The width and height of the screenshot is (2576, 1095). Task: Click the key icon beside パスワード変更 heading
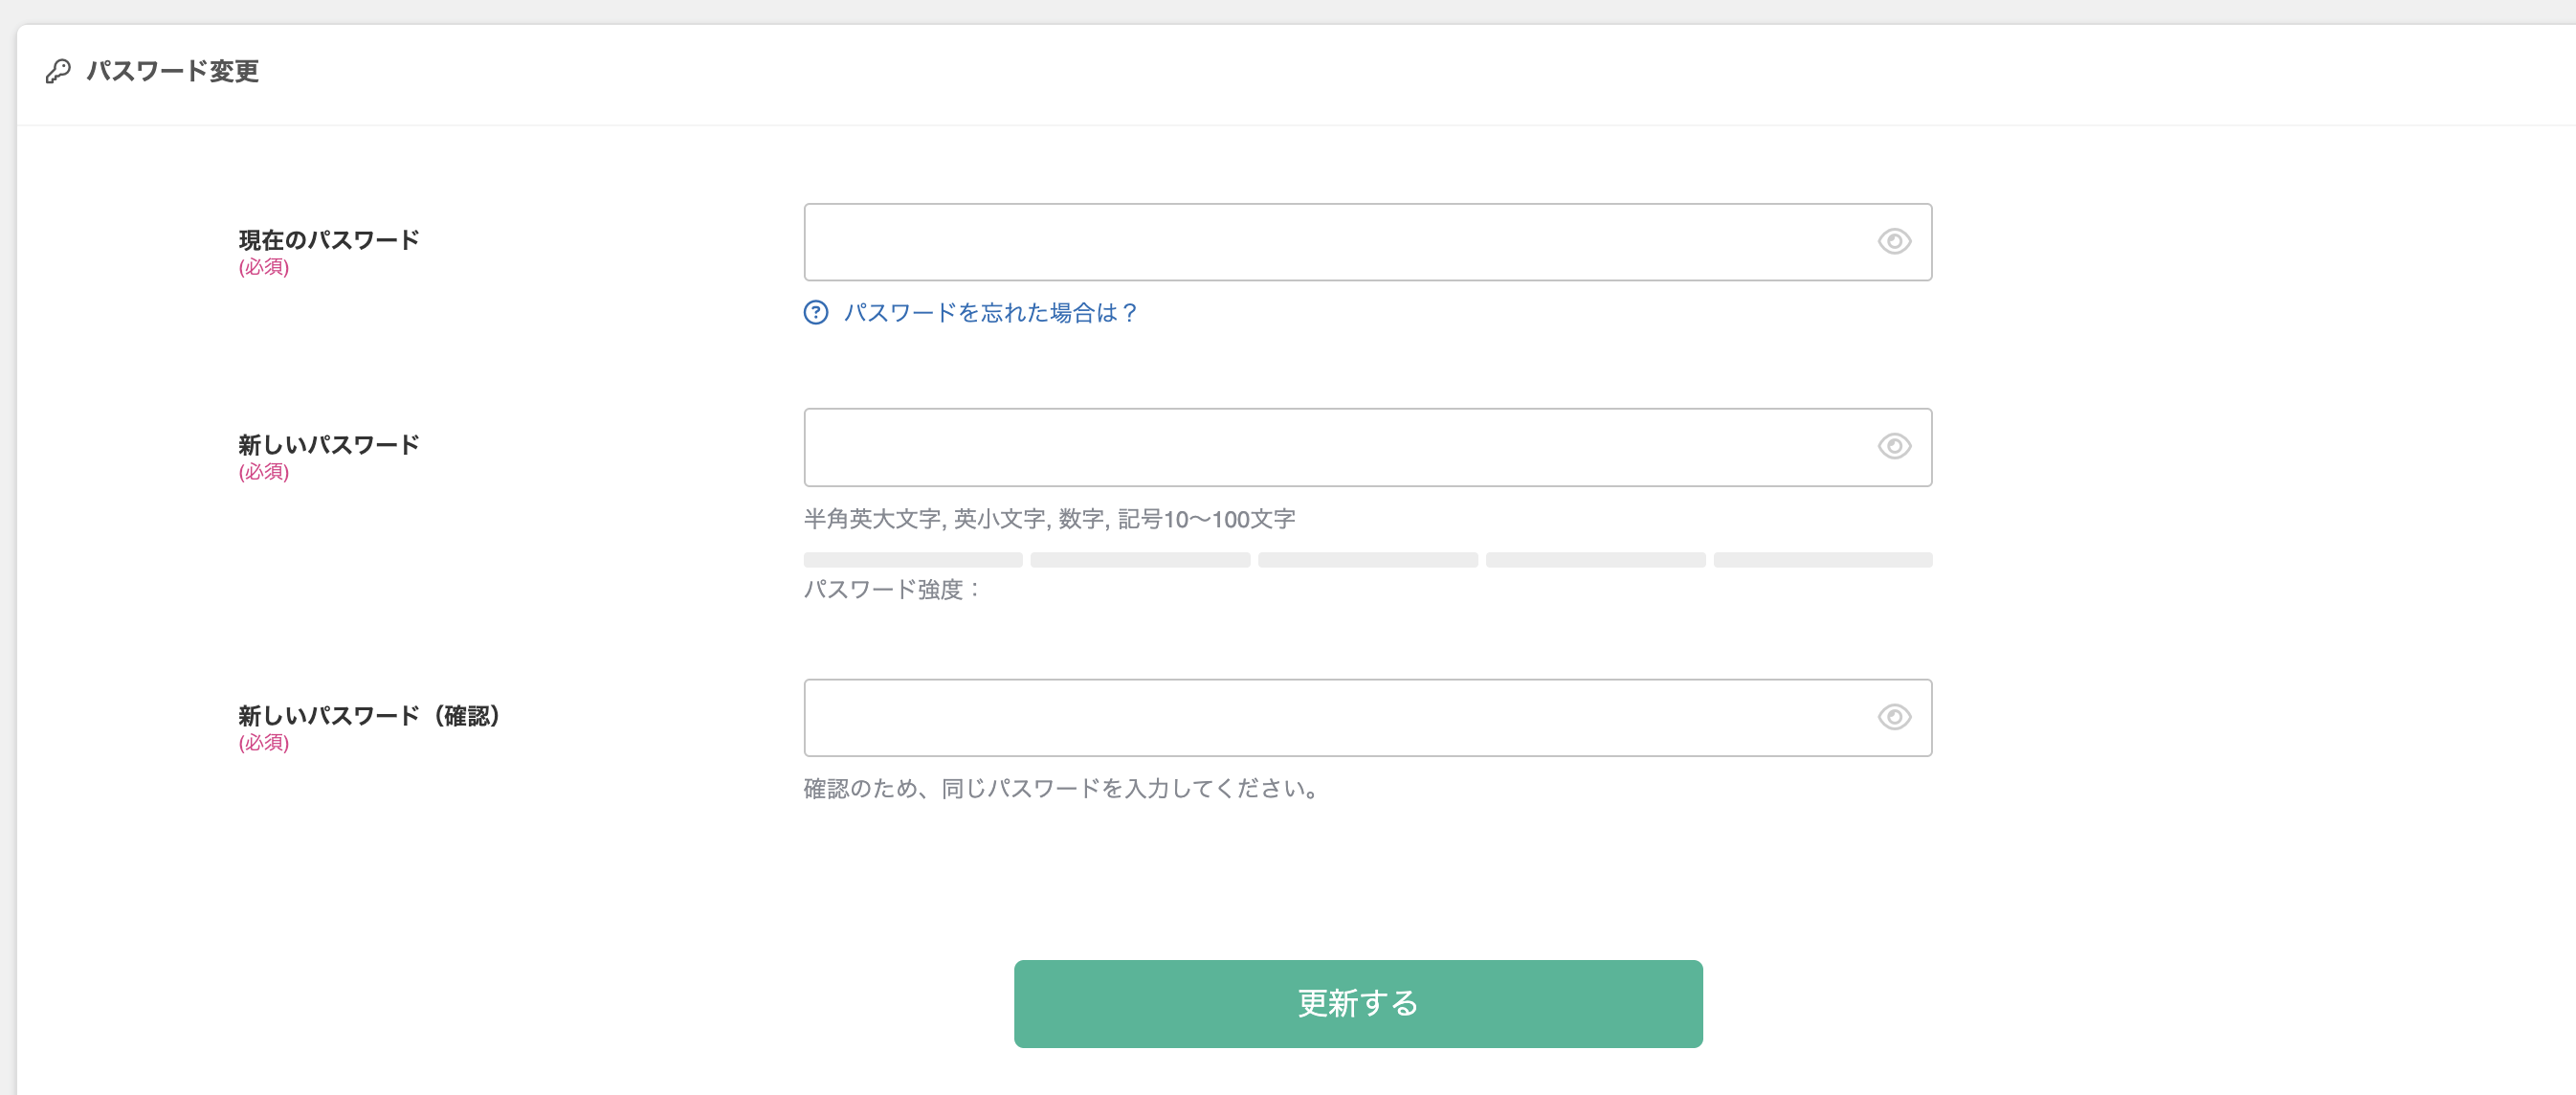pos(58,71)
